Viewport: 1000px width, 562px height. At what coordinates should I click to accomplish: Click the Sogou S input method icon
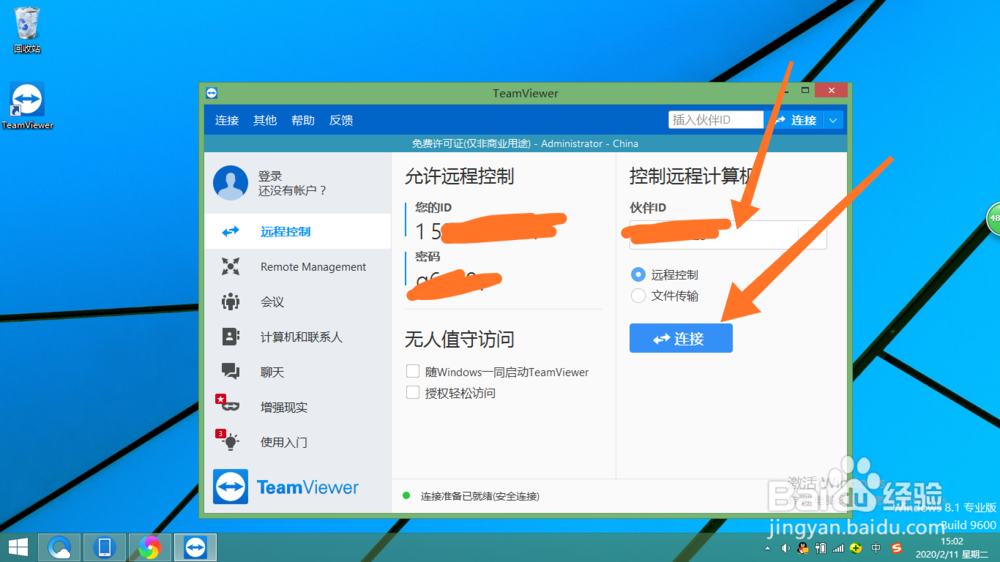click(x=897, y=548)
